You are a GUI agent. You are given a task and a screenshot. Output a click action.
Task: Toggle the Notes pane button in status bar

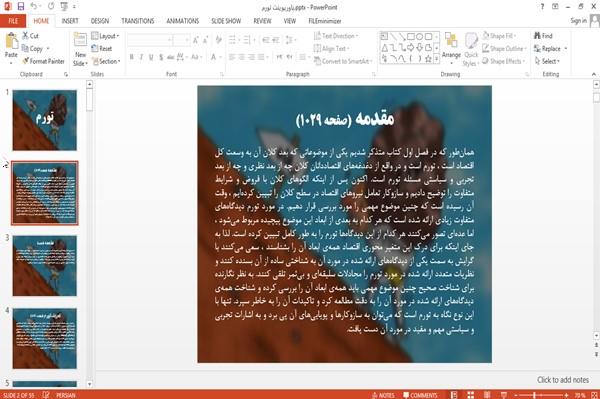coord(383,395)
